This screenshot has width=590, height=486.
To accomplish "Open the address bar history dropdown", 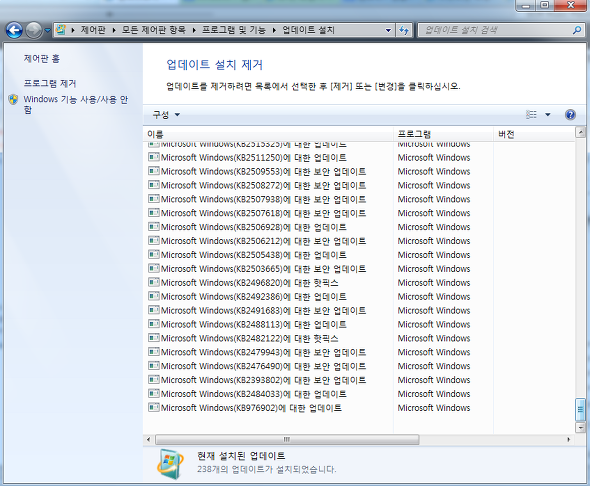I will point(388,30).
